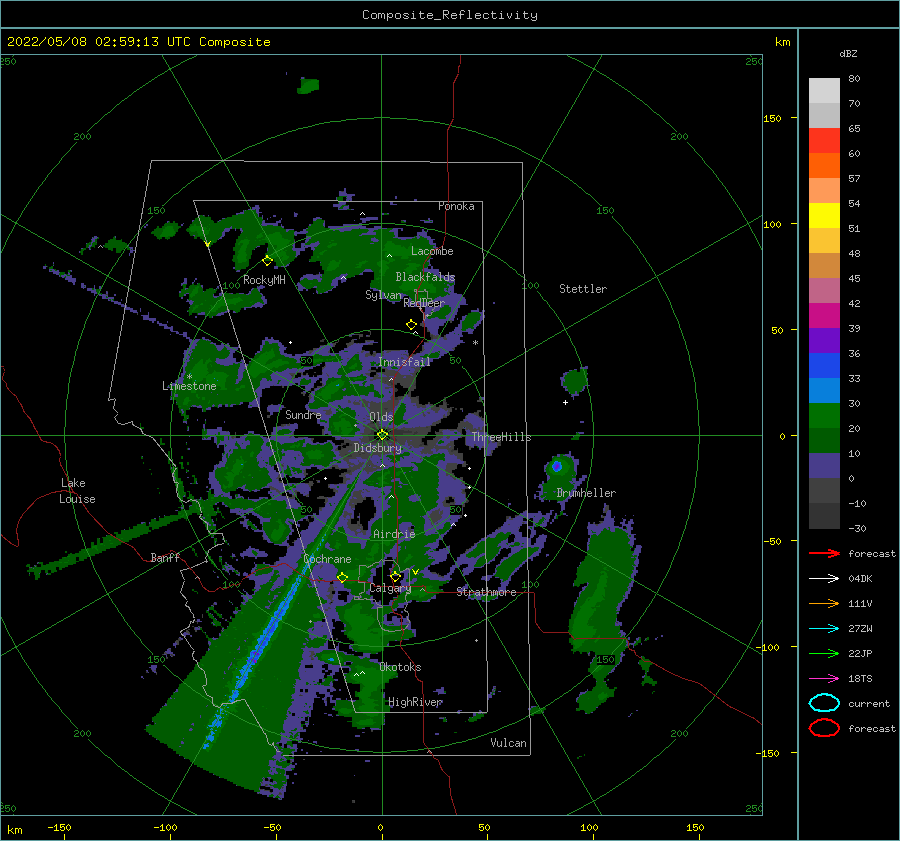Click the HighRiver label
The height and width of the screenshot is (841, 900).
tap(415, 702)
